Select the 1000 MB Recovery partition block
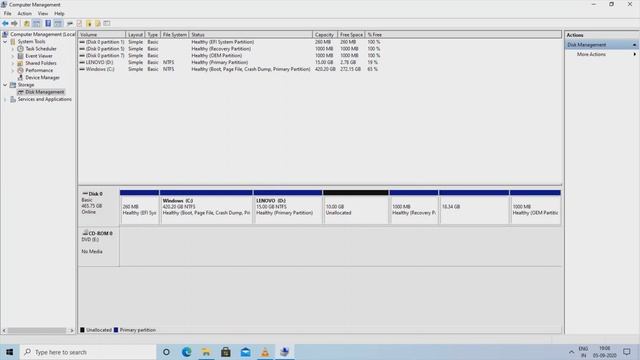Image resolution: width=640 pixels, height=360 pixels. (x=414, y=207)
